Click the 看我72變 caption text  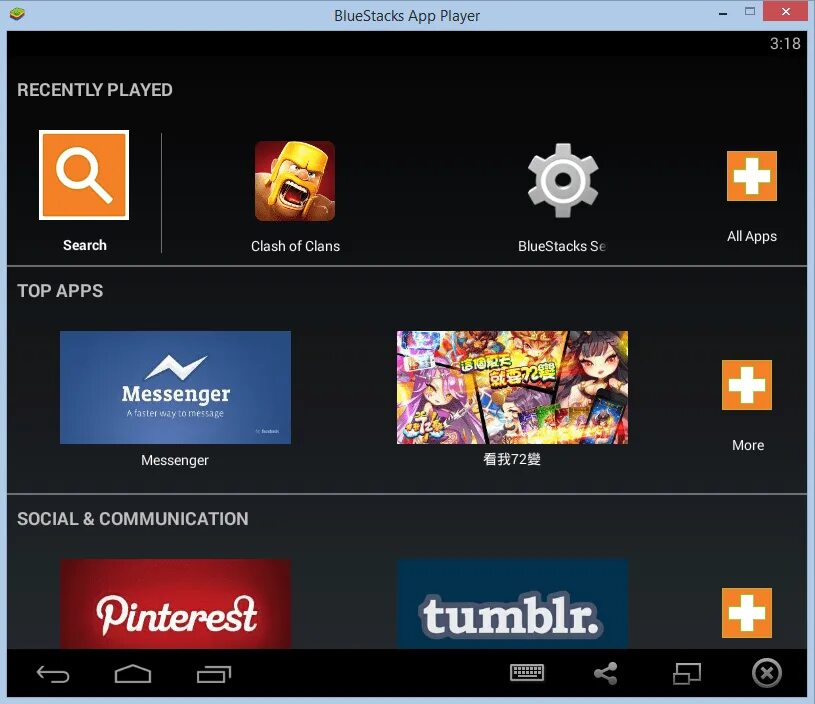pyautogui.click(x=512, y=459)
